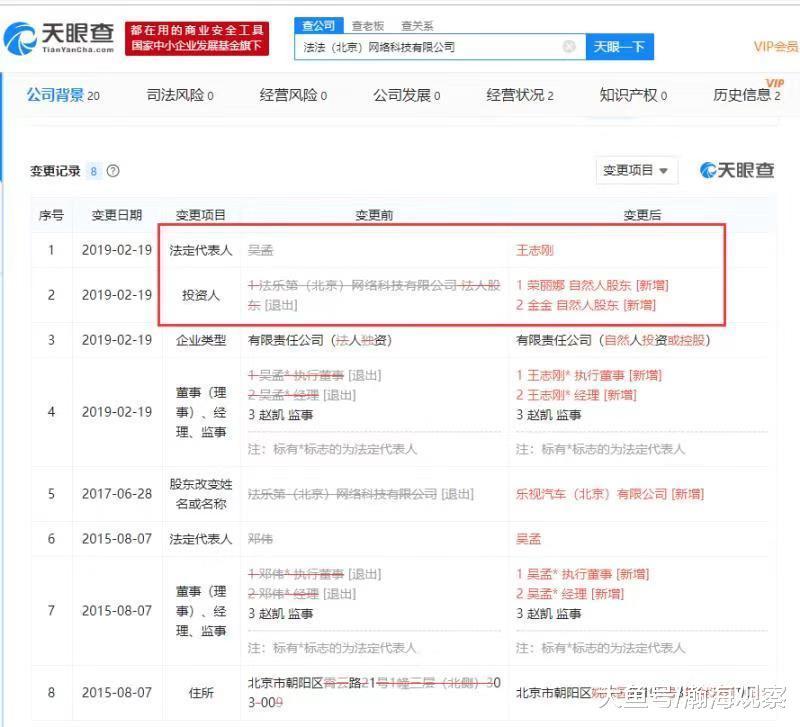Viewport: 800px width, 727px height.
Task: Open the 公司背景 section tab
Action: (63, 95)
